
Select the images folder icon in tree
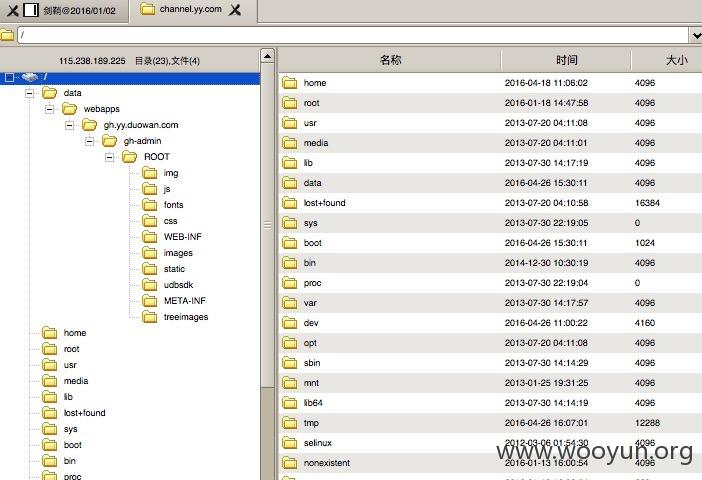click(x=150, y=253)
